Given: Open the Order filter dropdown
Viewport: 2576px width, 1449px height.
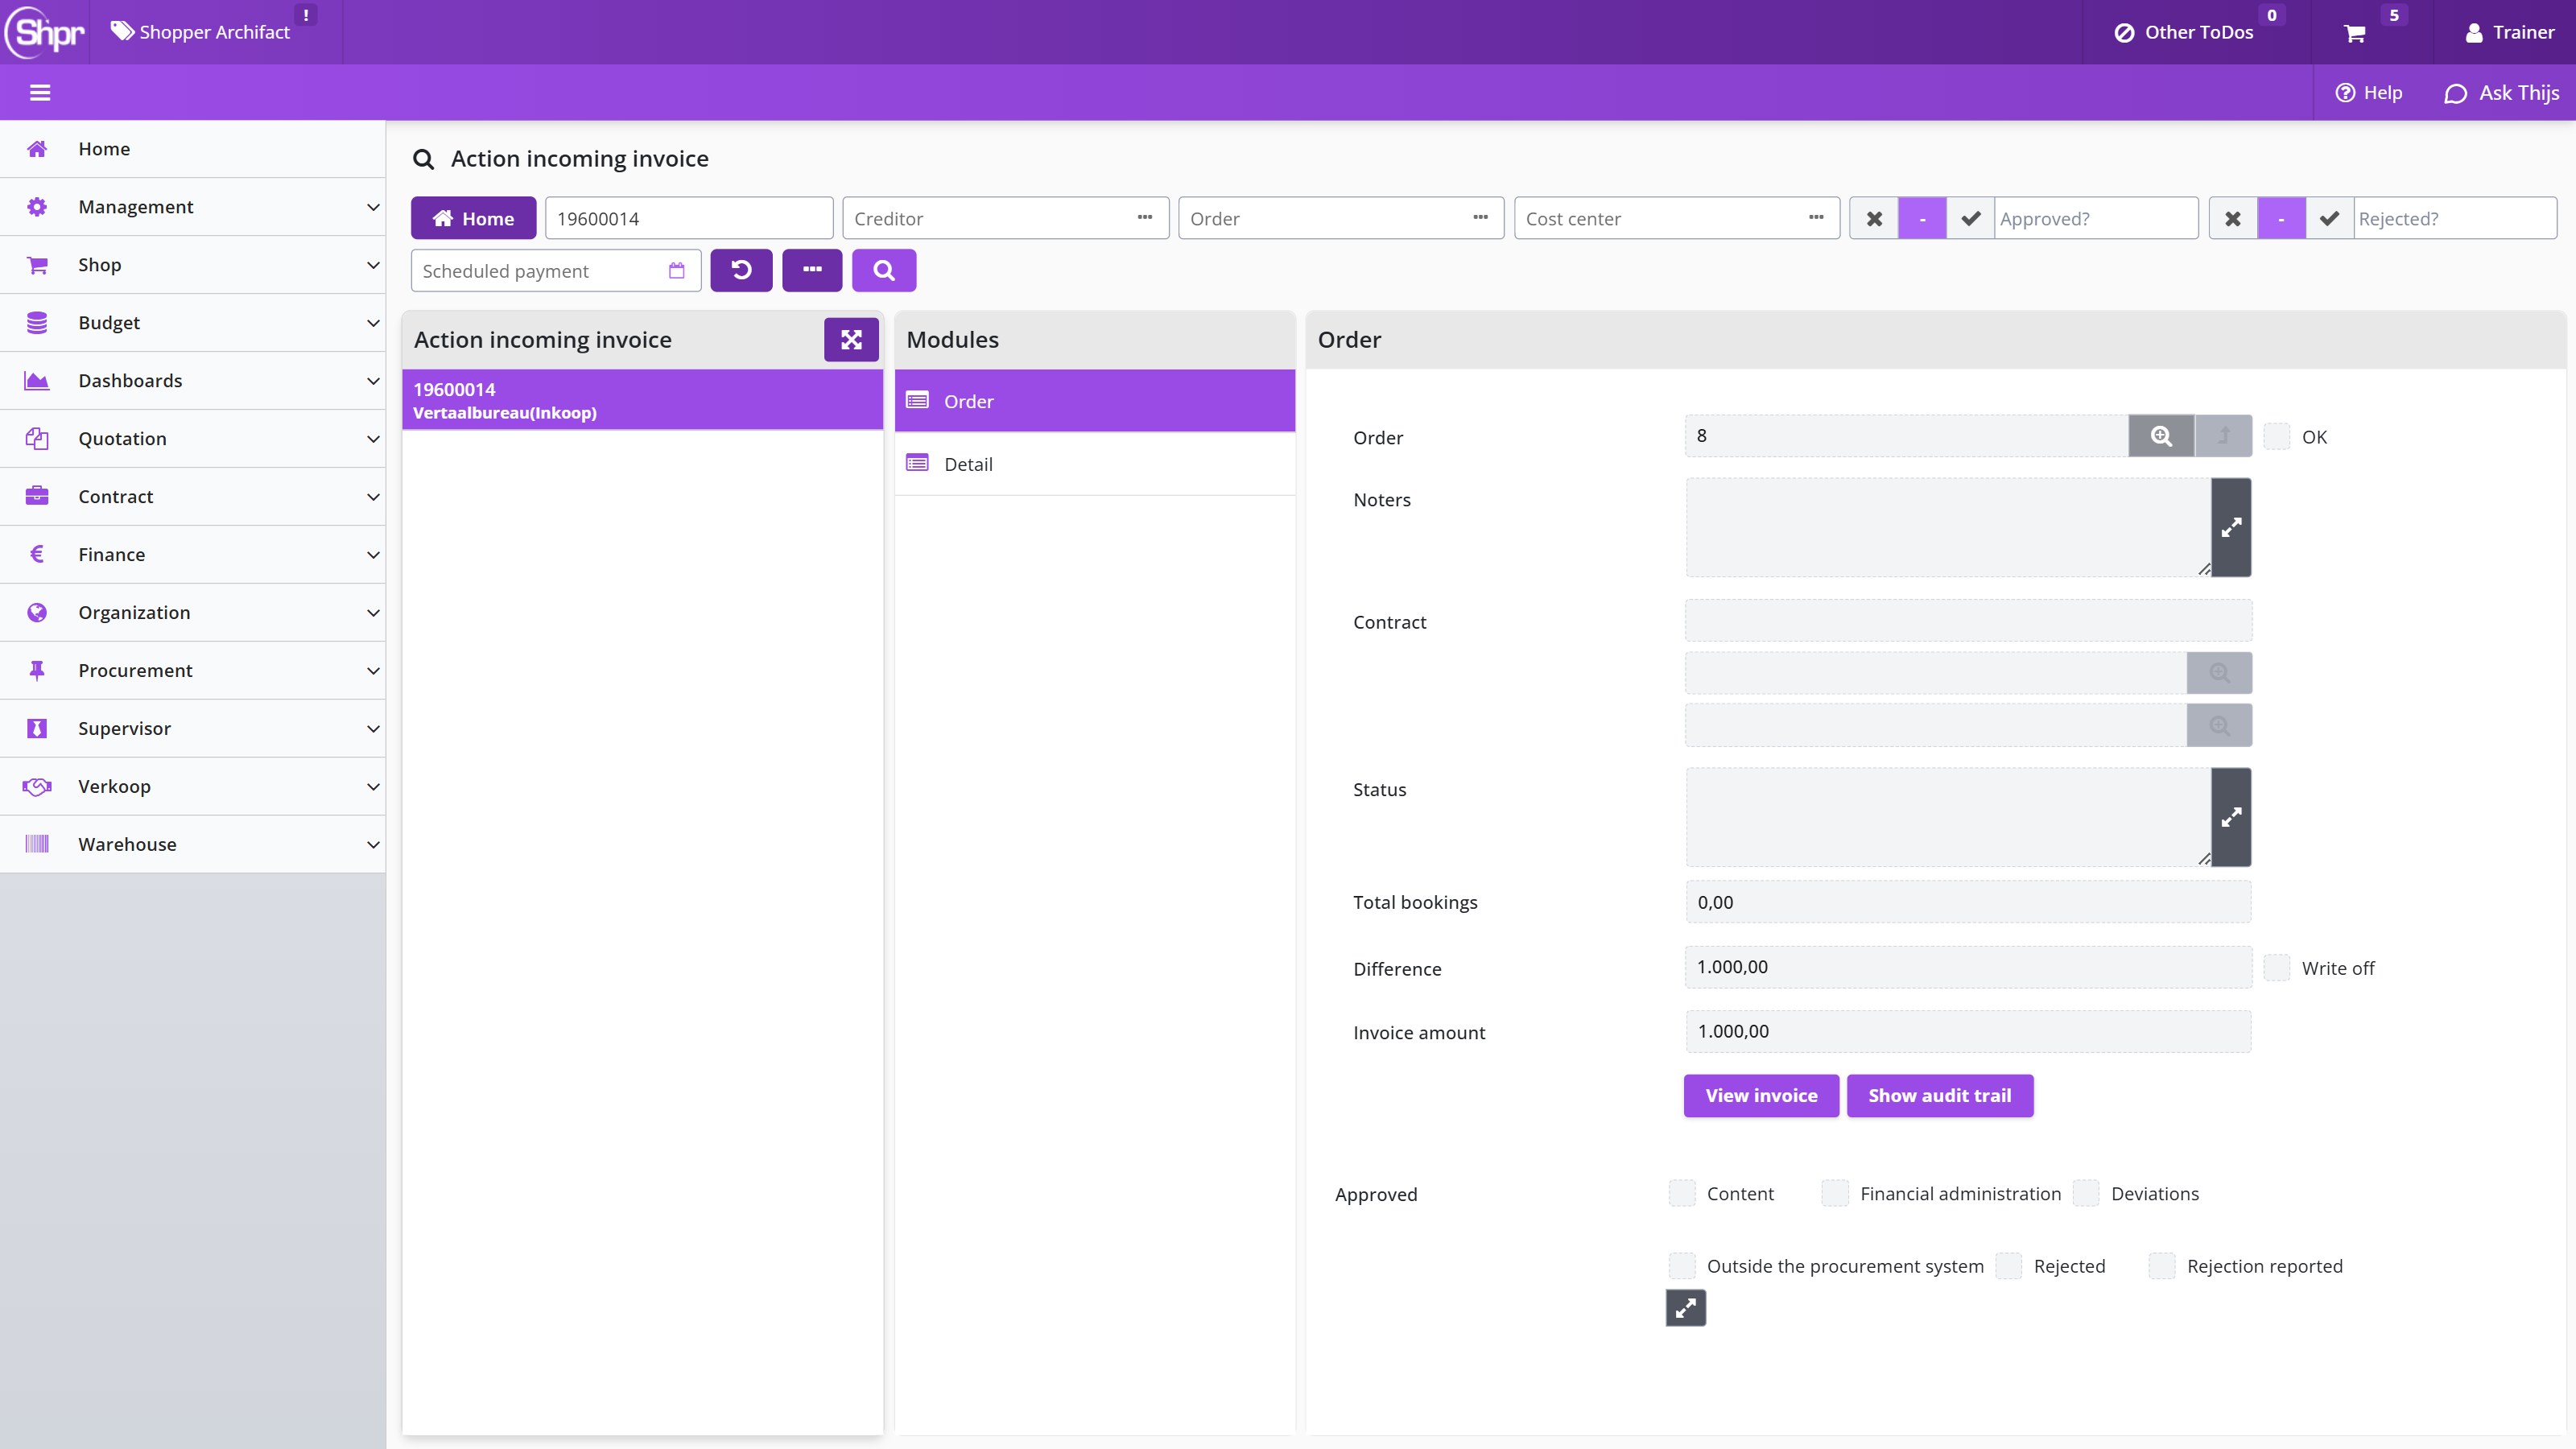Looking at the screenshot, I should coord(1480,218).
